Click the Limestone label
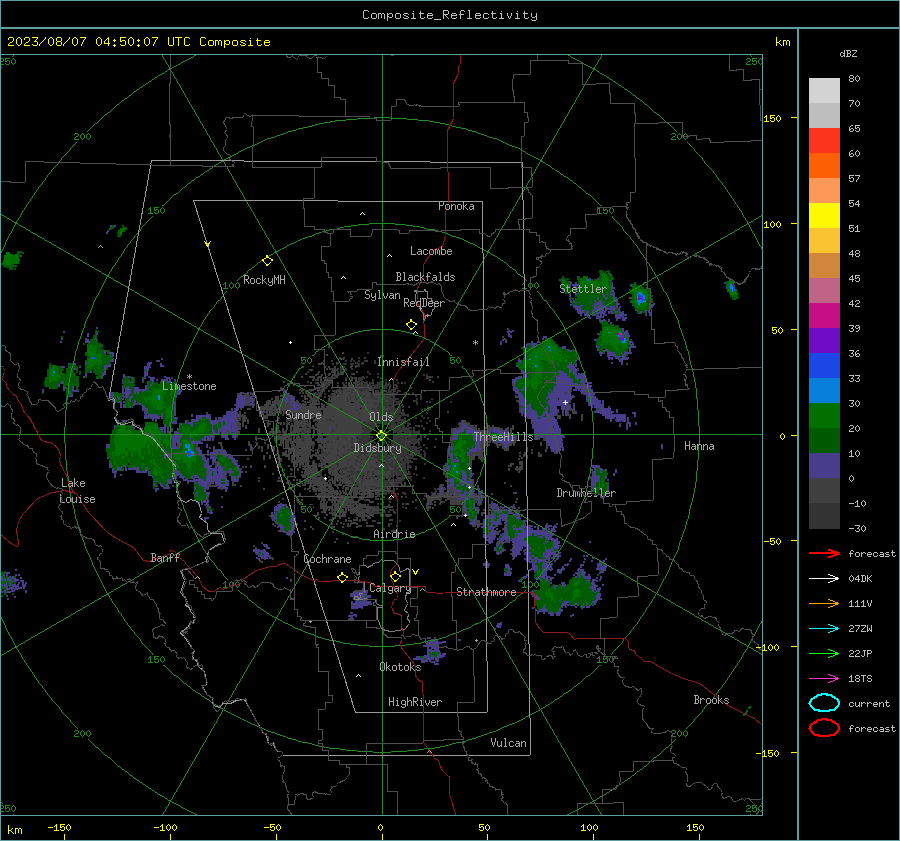900x841 pixels. tap(189, 386)
